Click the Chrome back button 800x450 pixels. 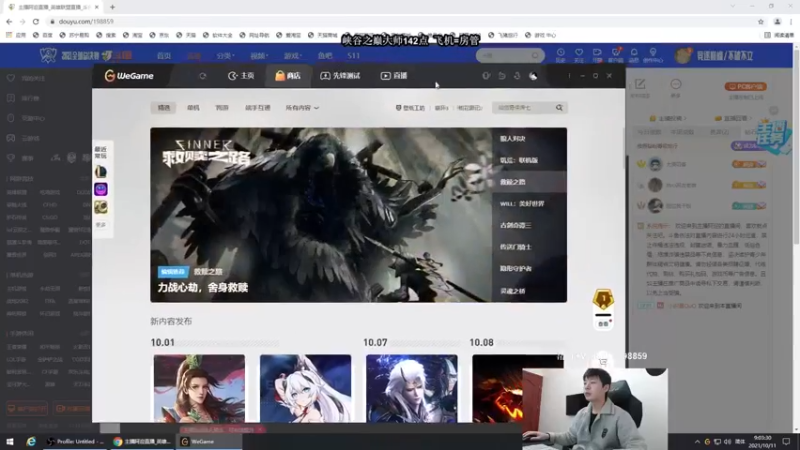(x=9, y=21)
